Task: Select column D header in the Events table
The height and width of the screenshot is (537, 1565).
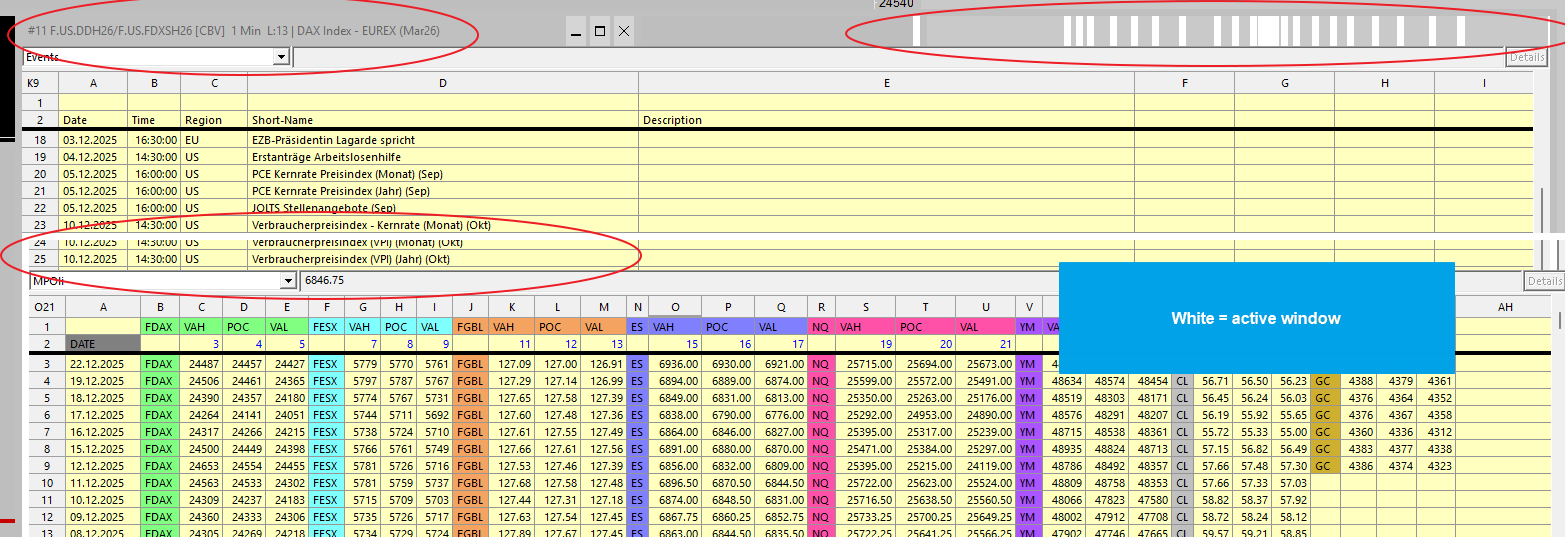Action: point(442,84)
